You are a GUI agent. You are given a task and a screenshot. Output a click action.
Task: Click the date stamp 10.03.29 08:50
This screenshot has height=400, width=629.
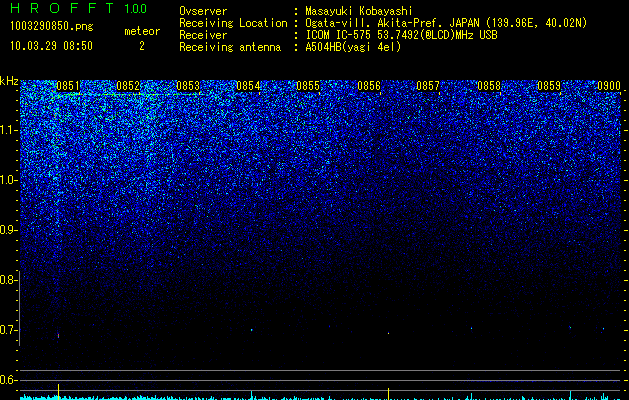pyautogui.click(x=51, y=46)
